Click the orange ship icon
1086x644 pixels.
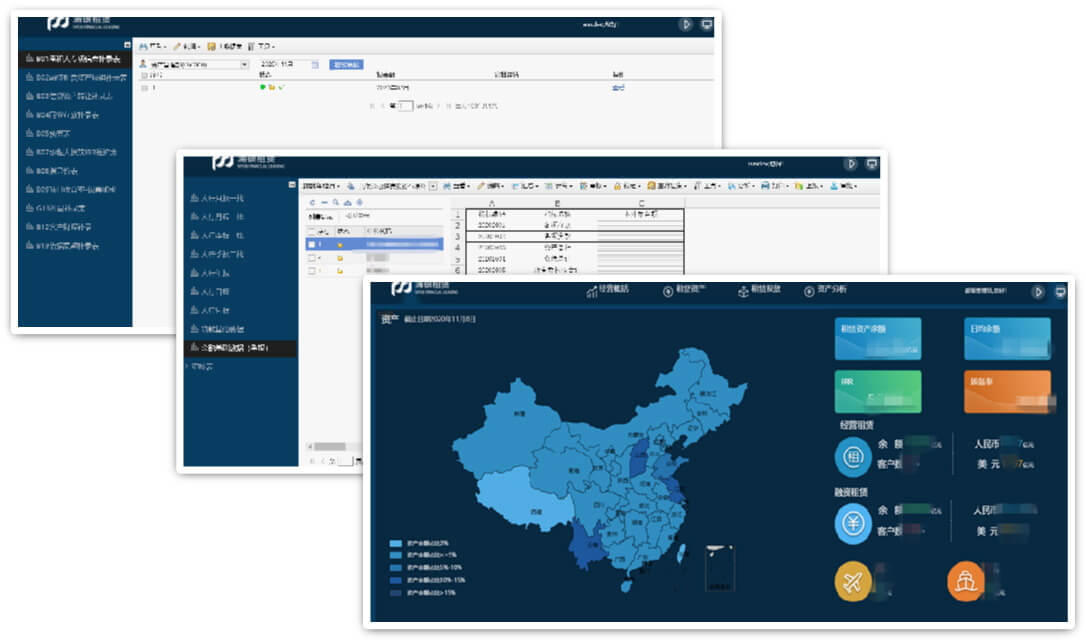pyautogui.click(x=966, y=584)
